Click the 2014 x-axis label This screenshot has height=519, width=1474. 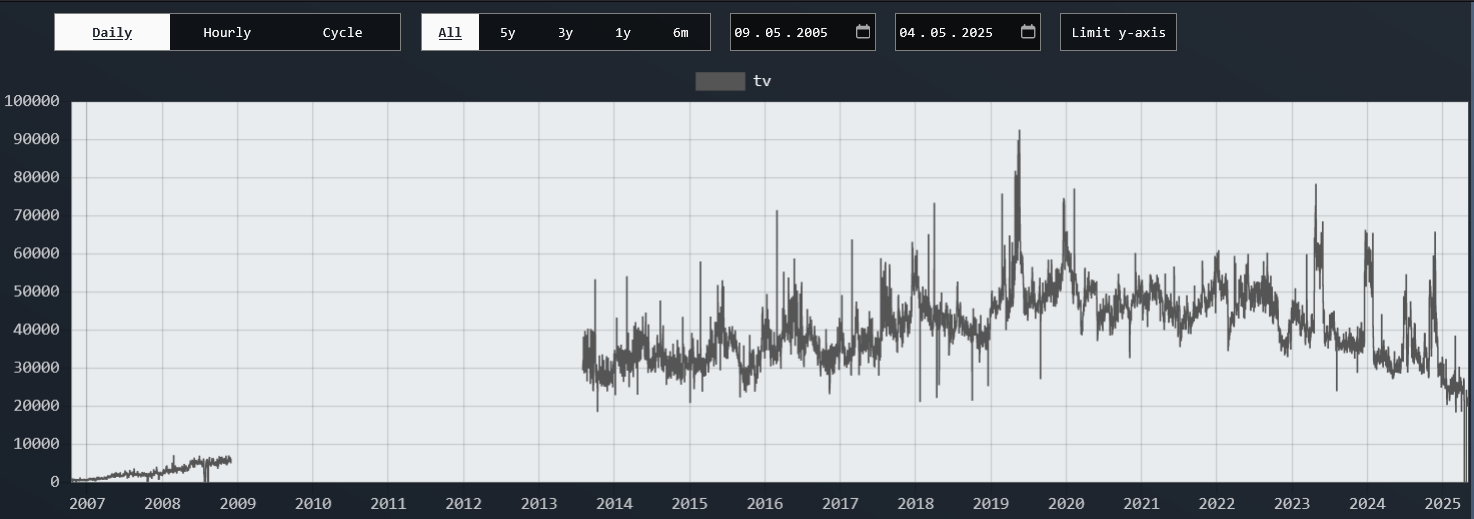[614, 503]
